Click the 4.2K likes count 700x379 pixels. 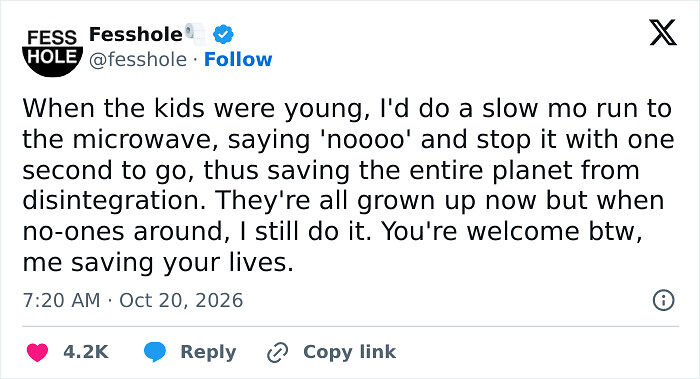86,352
